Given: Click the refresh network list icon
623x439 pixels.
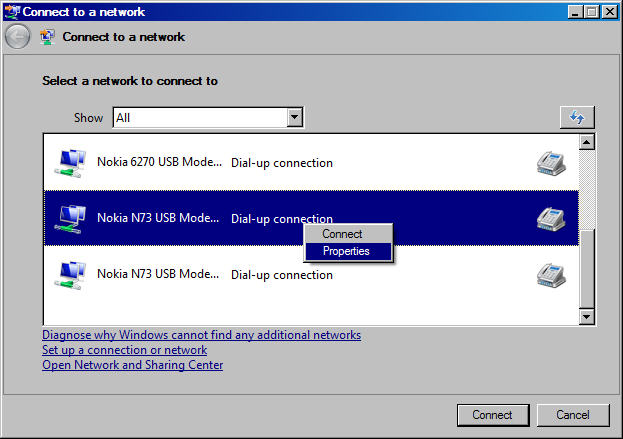Looking at the screenshot, I should coord(576,117).
